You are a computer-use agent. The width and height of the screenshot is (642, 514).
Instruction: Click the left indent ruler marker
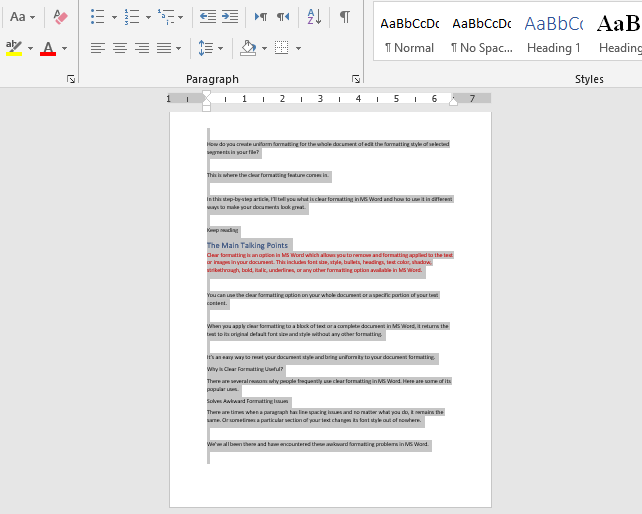pyautogui.click(x=206, y=108)
